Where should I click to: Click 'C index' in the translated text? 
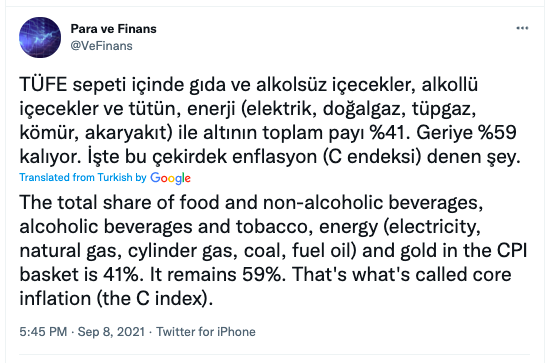[x=169, y=298]
